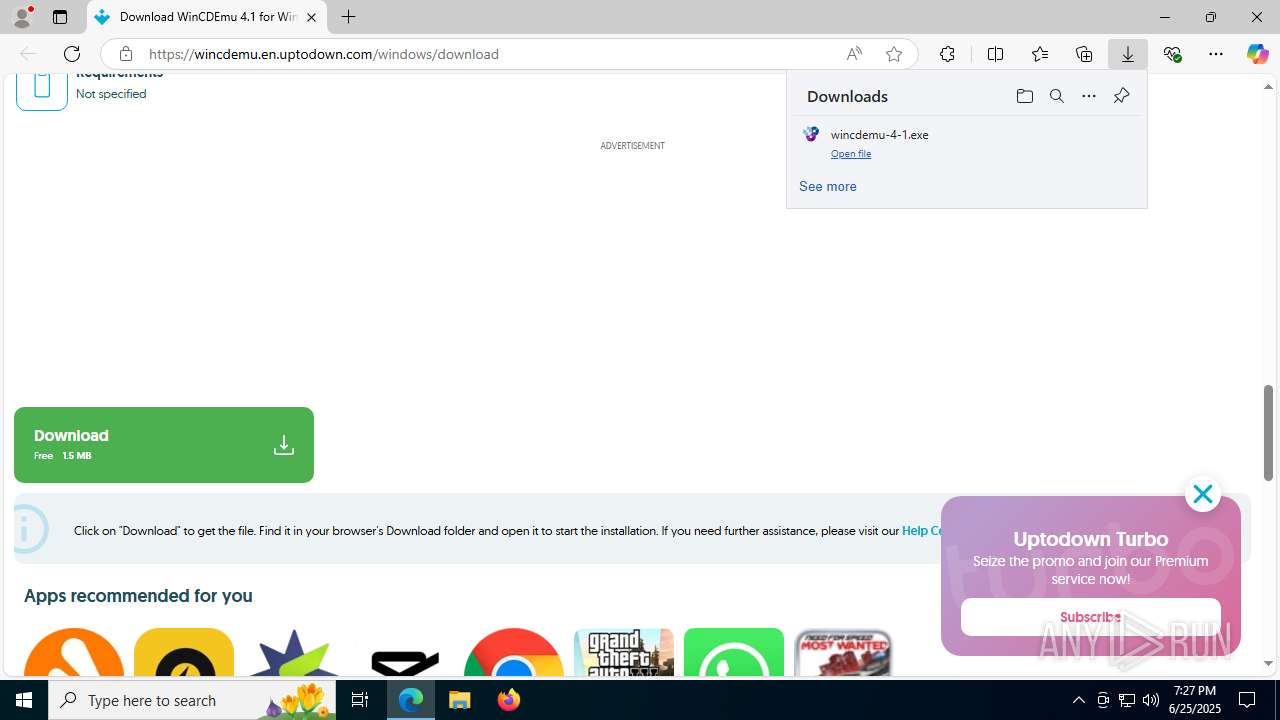
Task: Open the browser profile icon
Action: [22, 17]
